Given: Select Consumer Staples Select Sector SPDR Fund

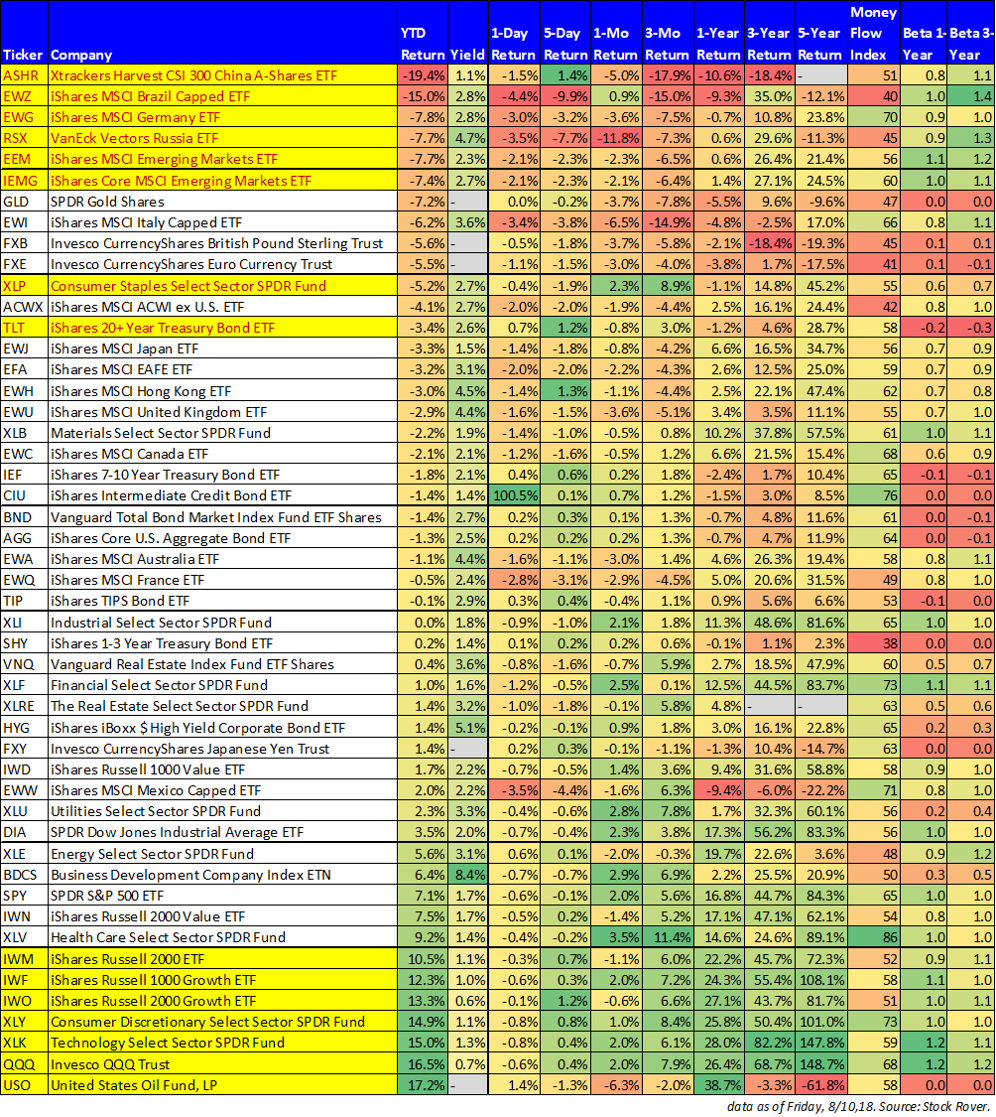Looking at the screenshot, I should point(188,286).
